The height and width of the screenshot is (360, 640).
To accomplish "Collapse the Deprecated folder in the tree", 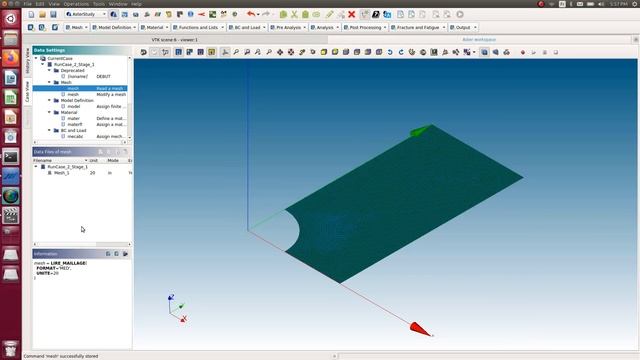I will pos(49,70).
